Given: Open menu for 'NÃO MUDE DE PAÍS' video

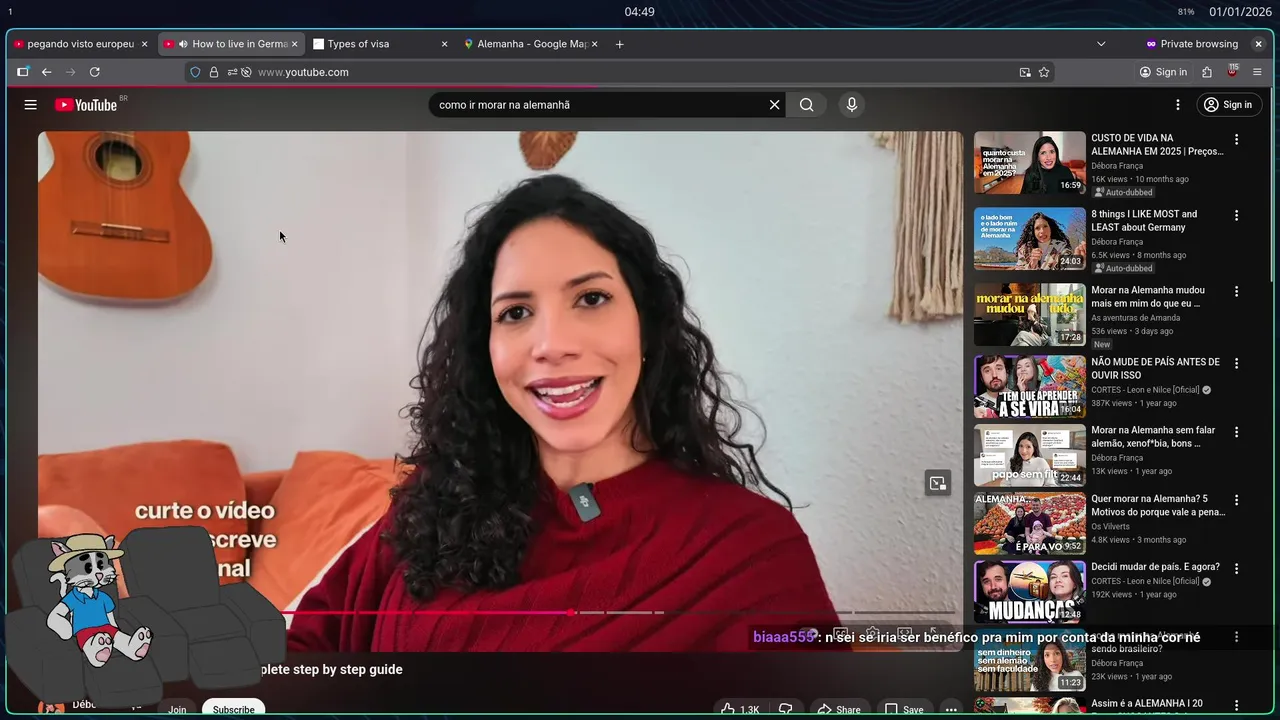Looking at the screenshot, I should [1236, 364].
